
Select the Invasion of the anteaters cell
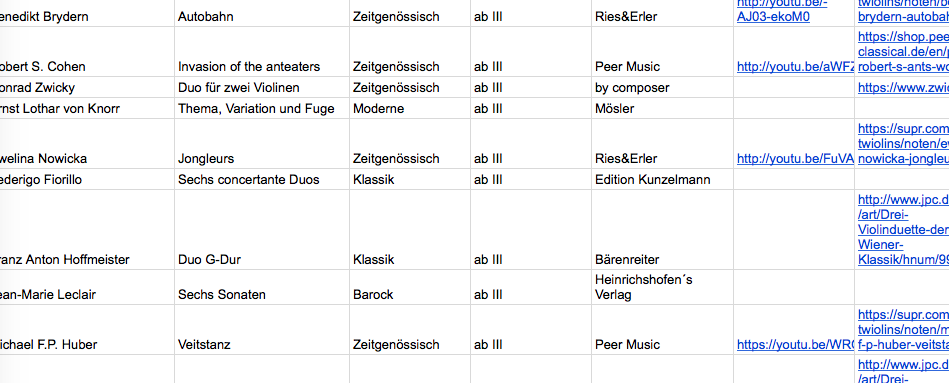(x=262, y=51)
